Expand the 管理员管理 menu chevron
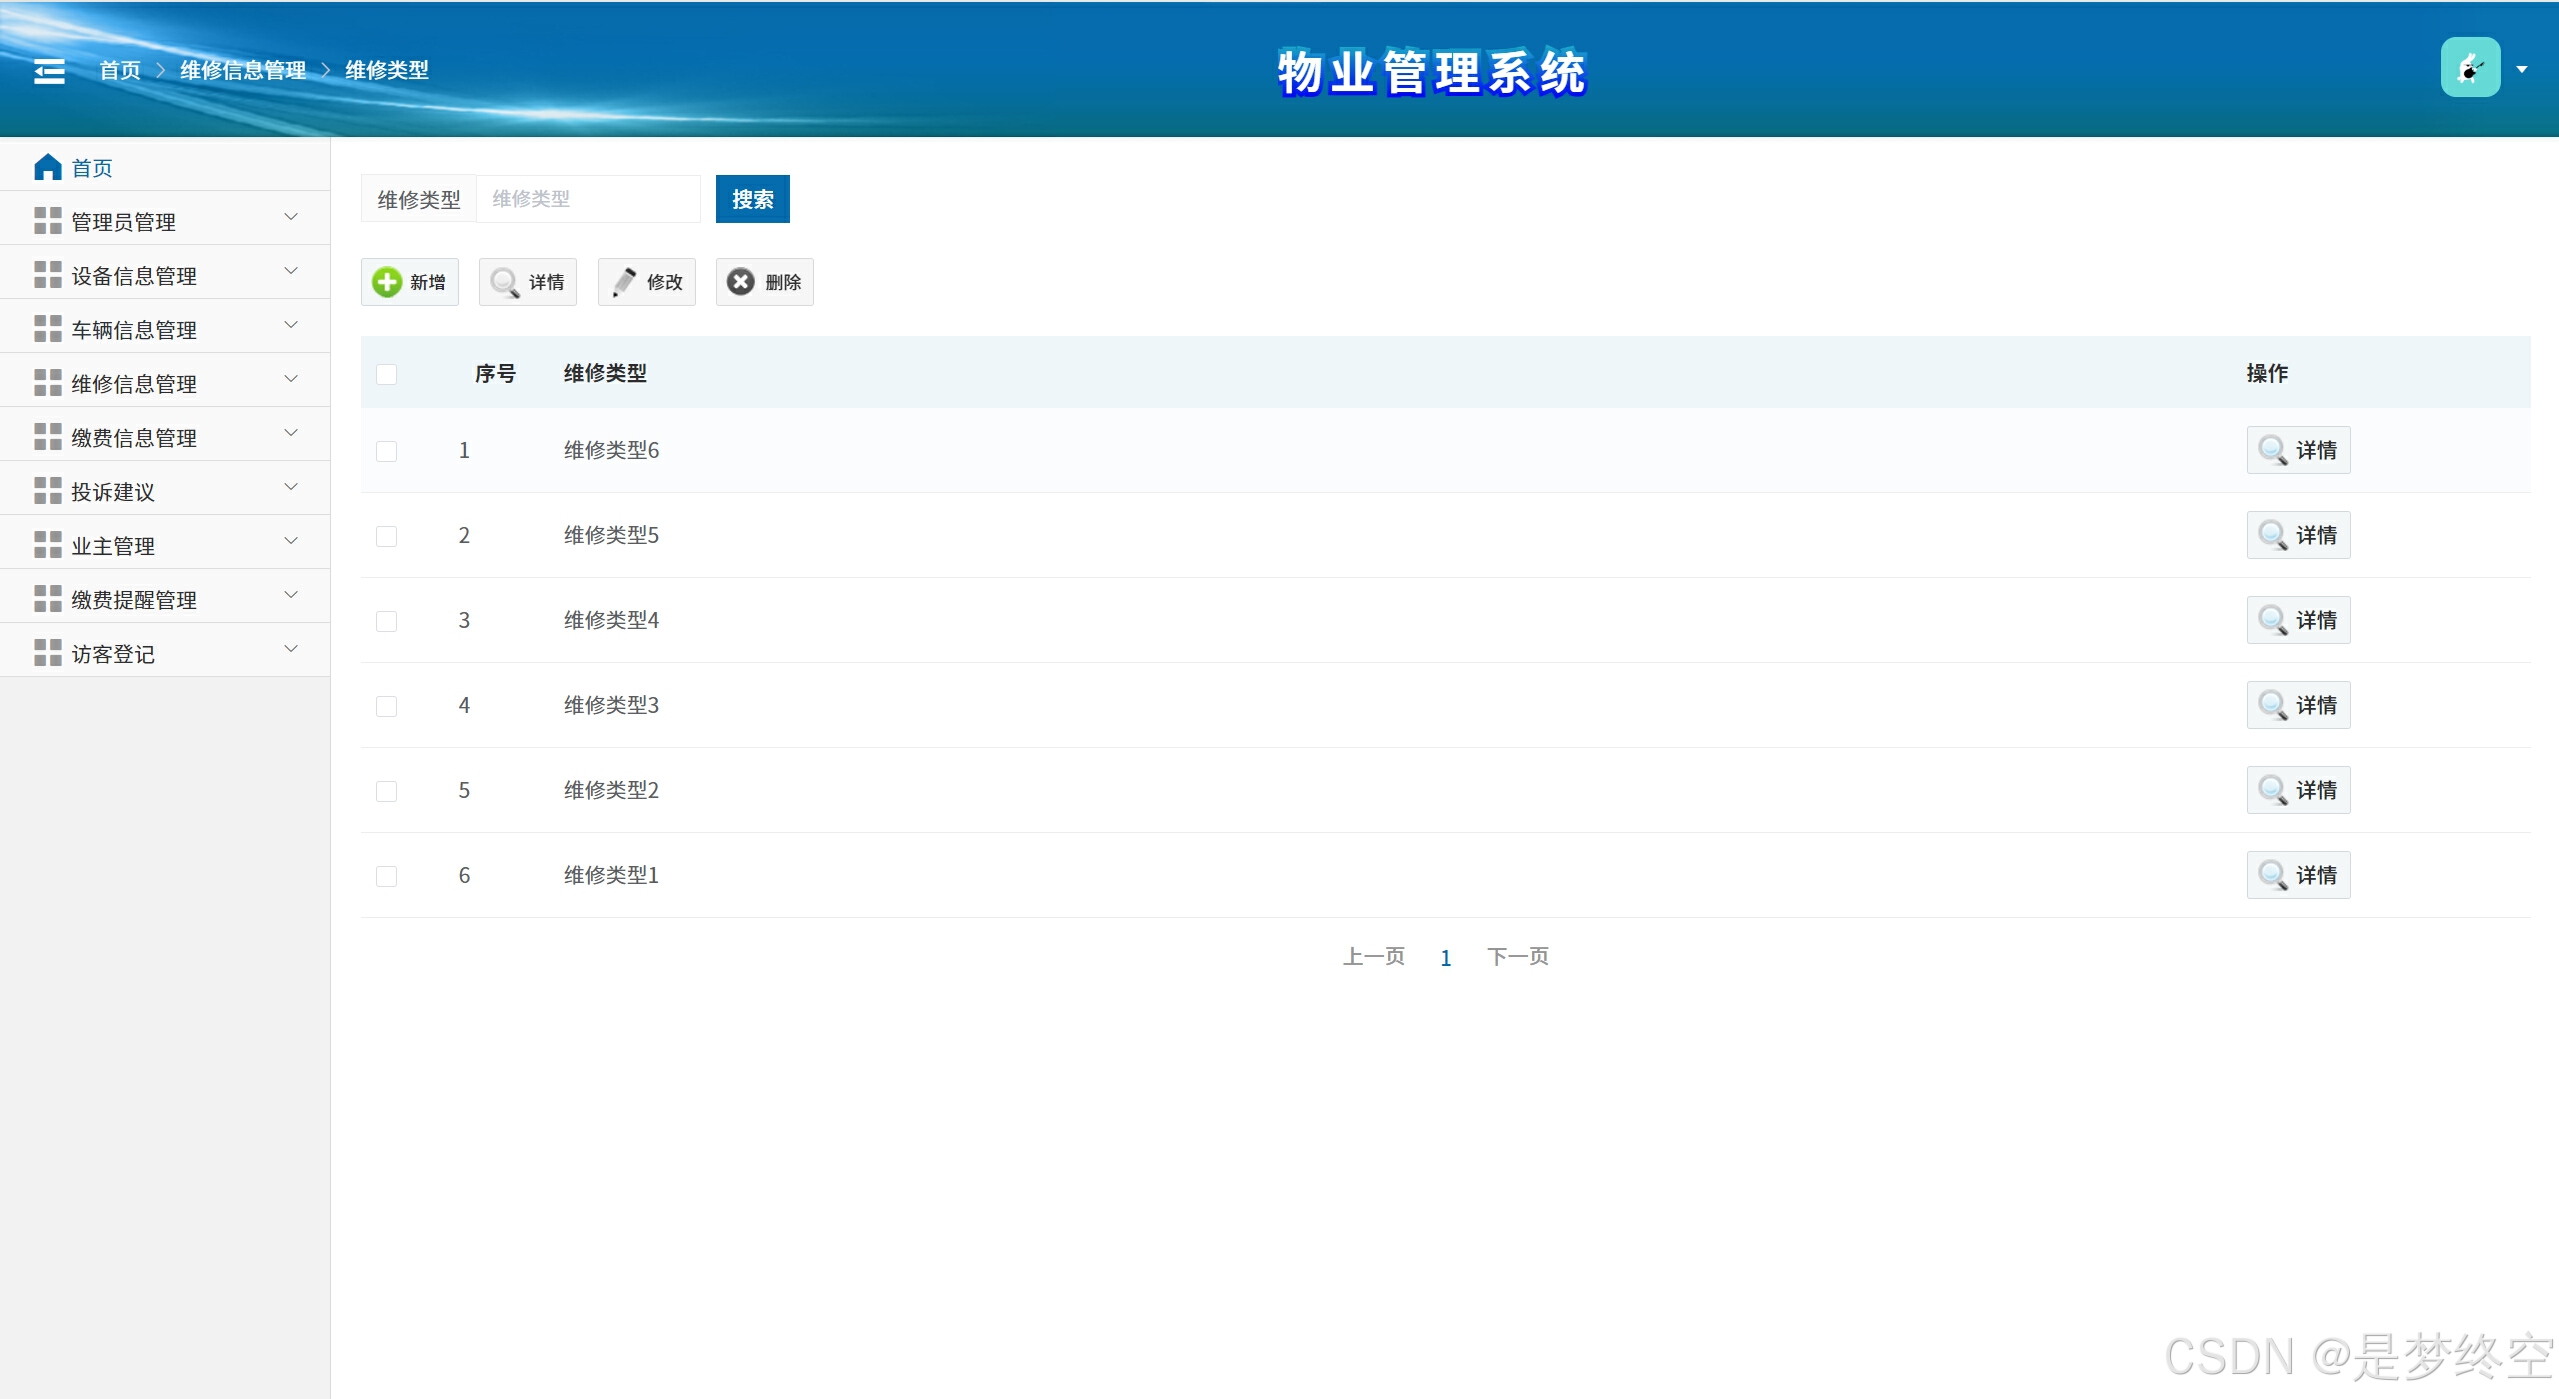2559x1399 pixels. (x=291, y=217)
